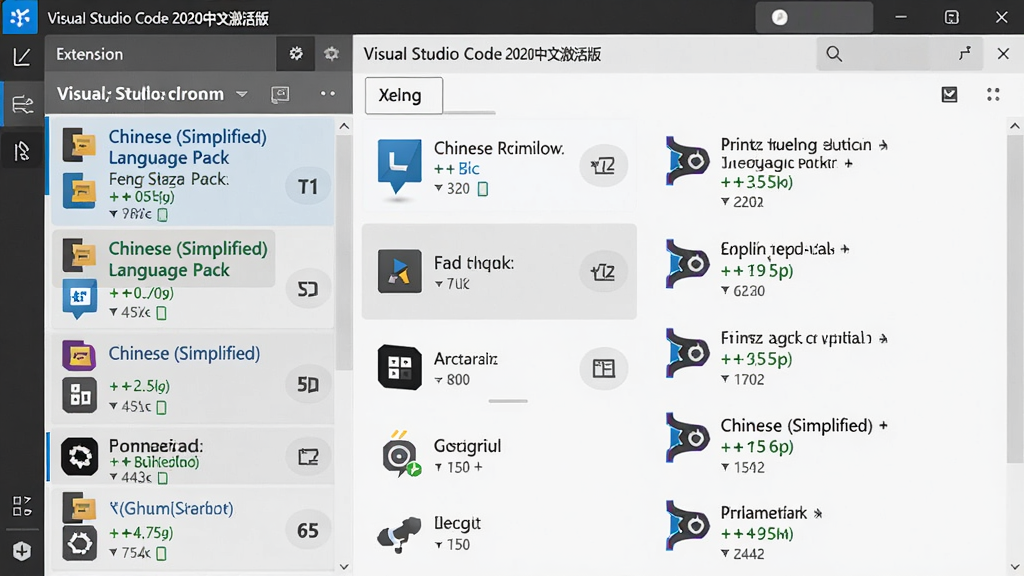
Task: Open the Ftinsz agck extension entry
Action: (777, 357)
